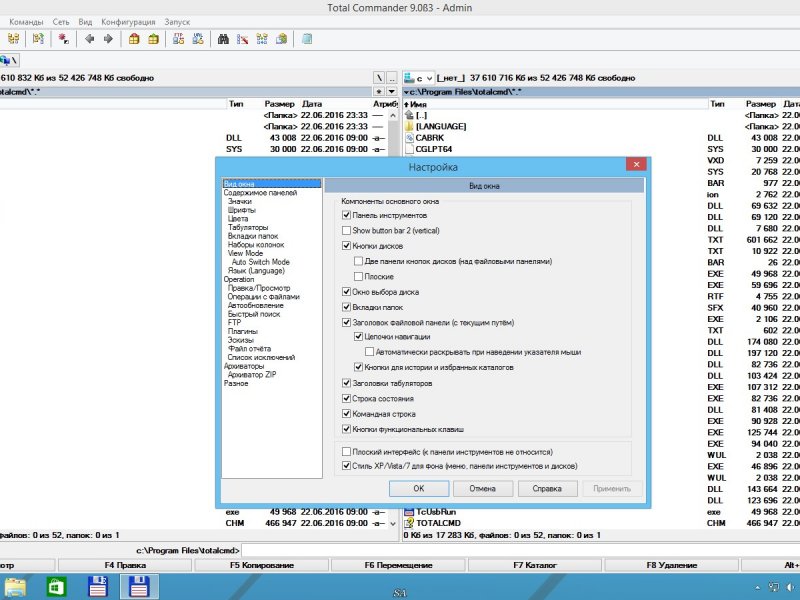This screenshot has height=600, width=800.
Task: Open left panel favorites star button
Action: click(379, 91)
